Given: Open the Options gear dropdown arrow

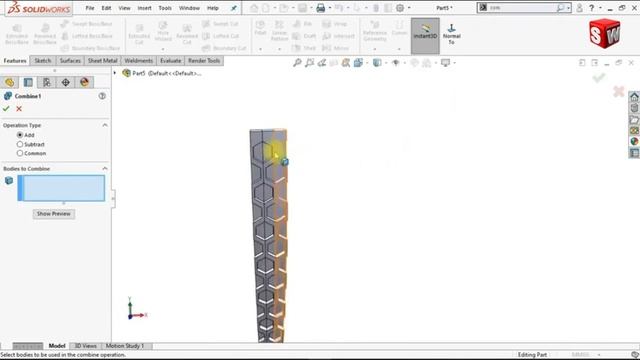Looking at the screenshot, I should [x=409, y=8].
